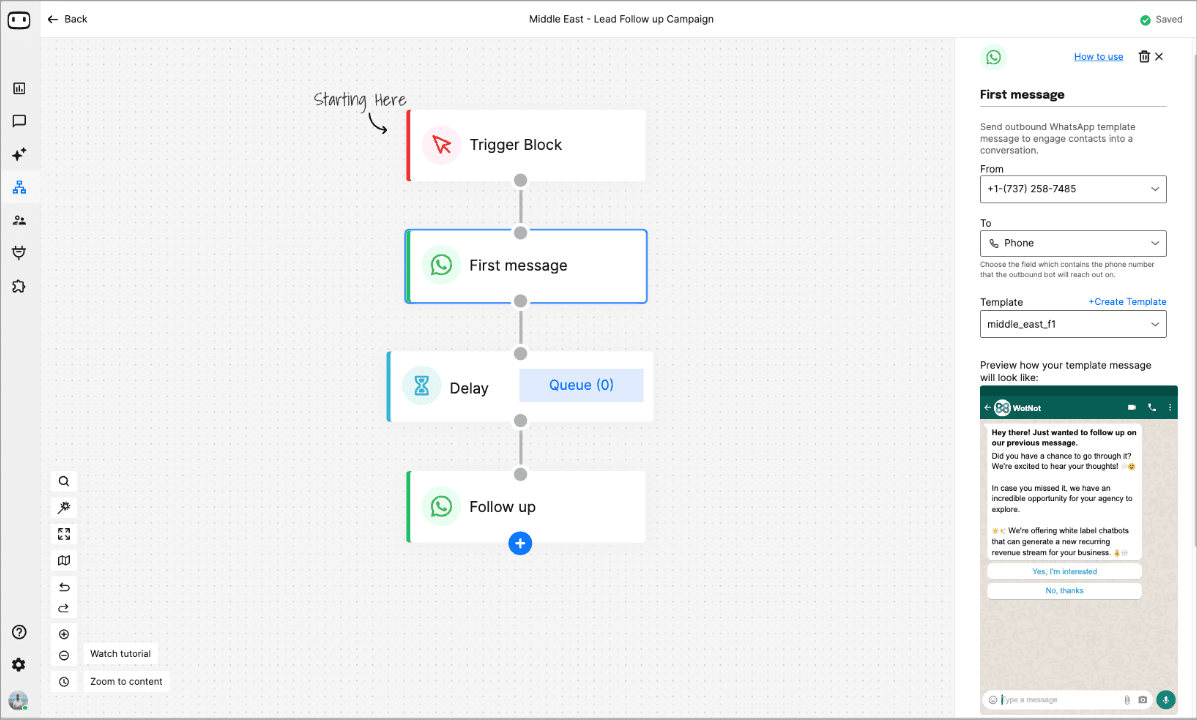Click the output connector below Delay node

click(x=520, y=421)
